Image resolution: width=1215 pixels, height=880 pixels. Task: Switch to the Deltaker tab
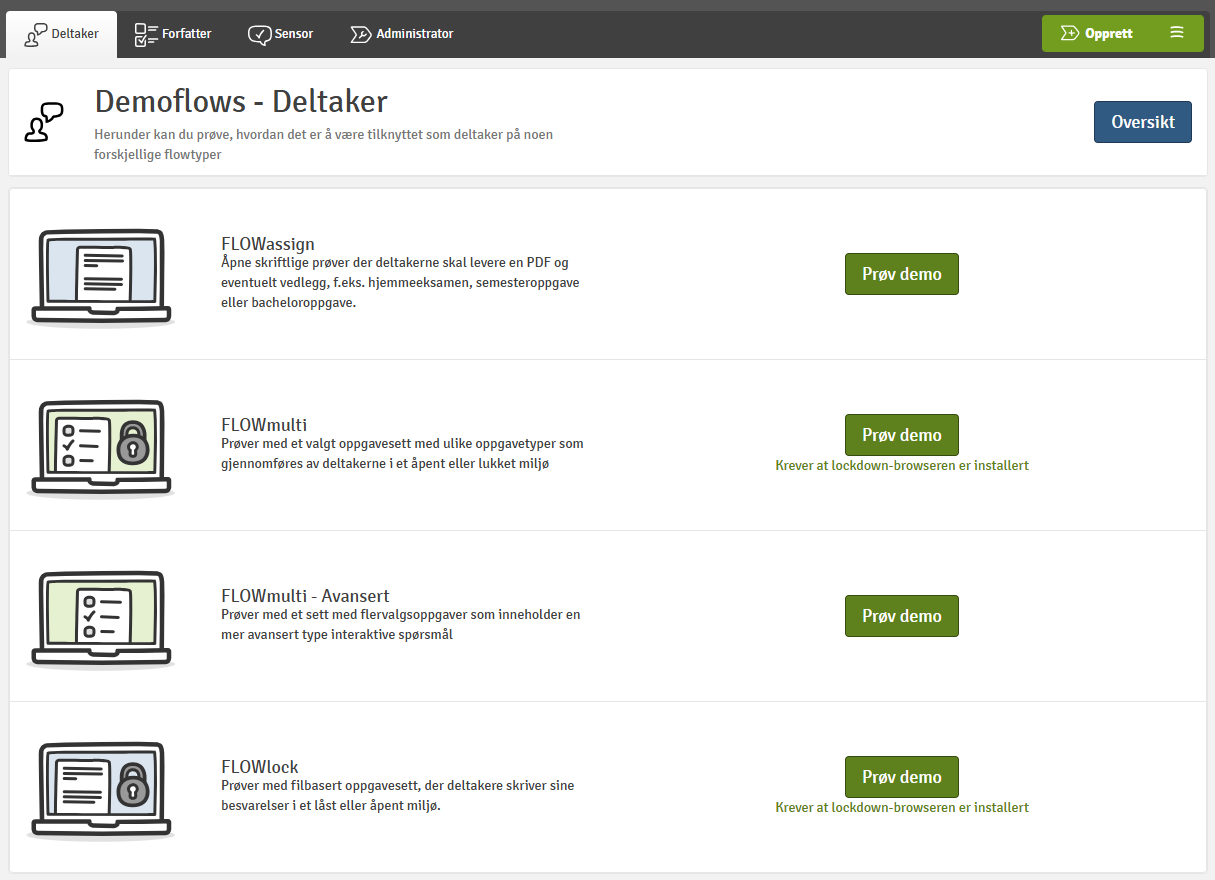pos(62,34)
